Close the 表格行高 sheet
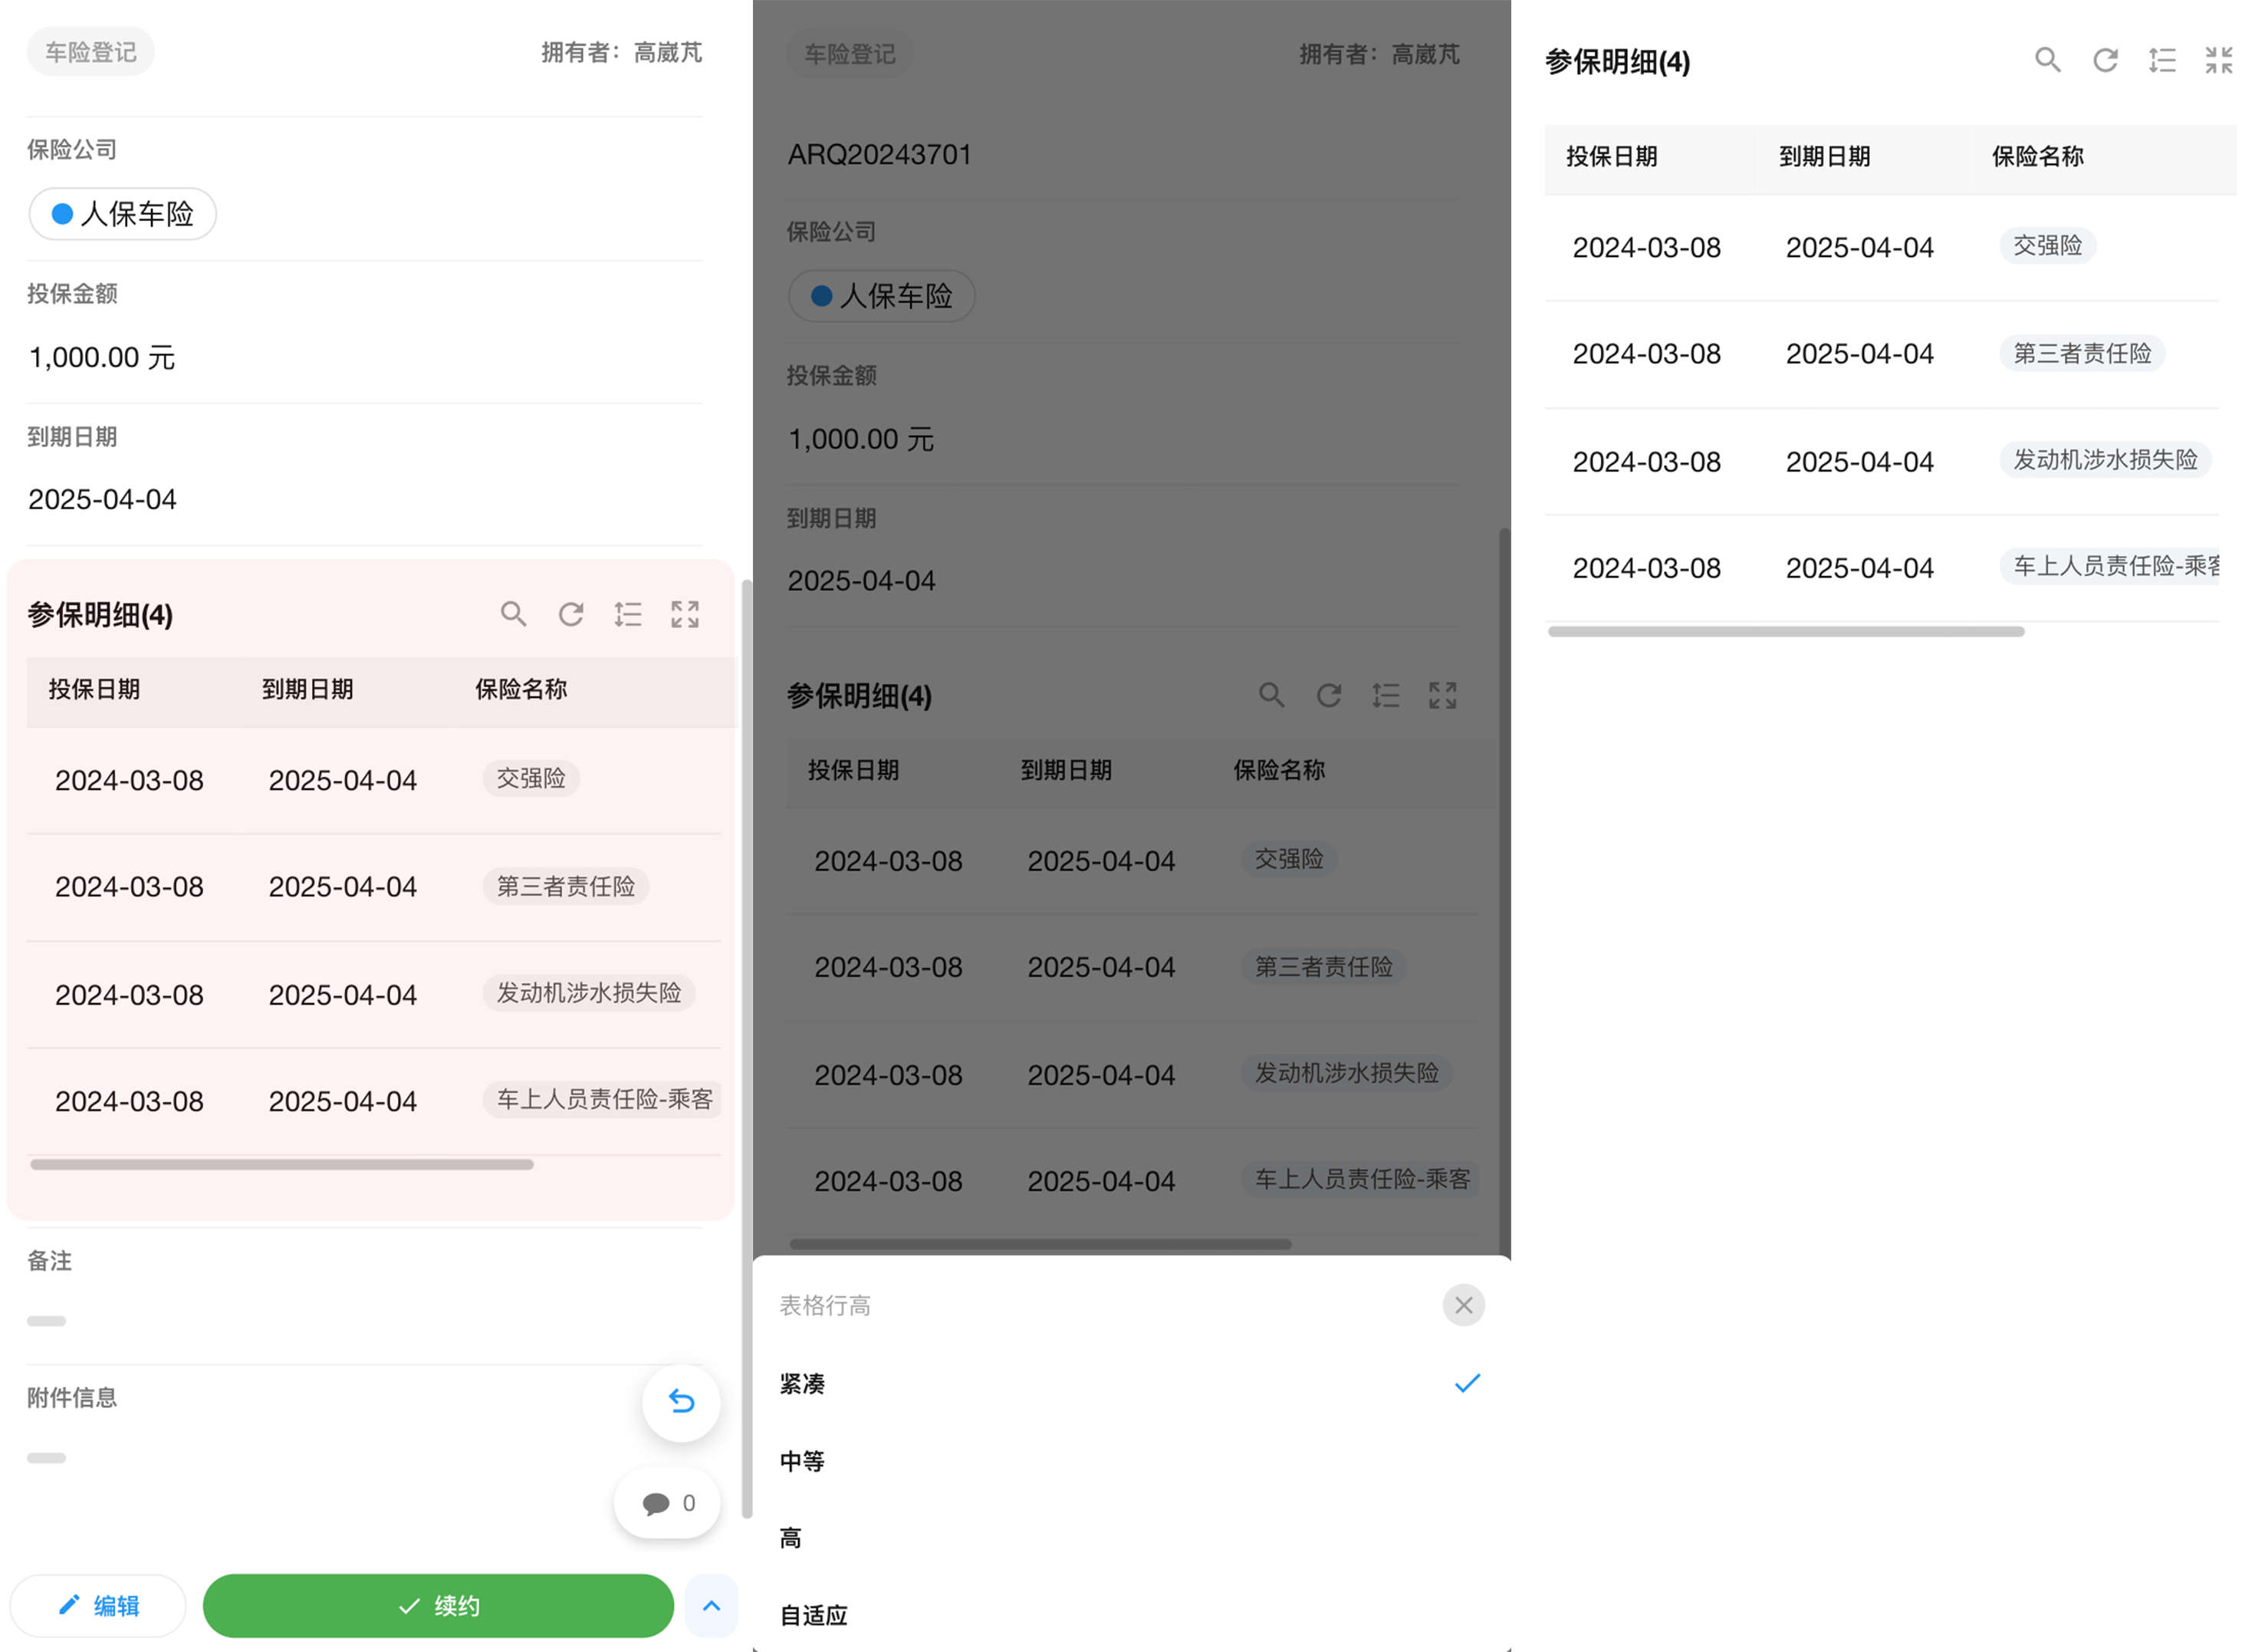Image resolution: width=2268 pixels, height=1652 pixels. [x=1464, y=1305]
